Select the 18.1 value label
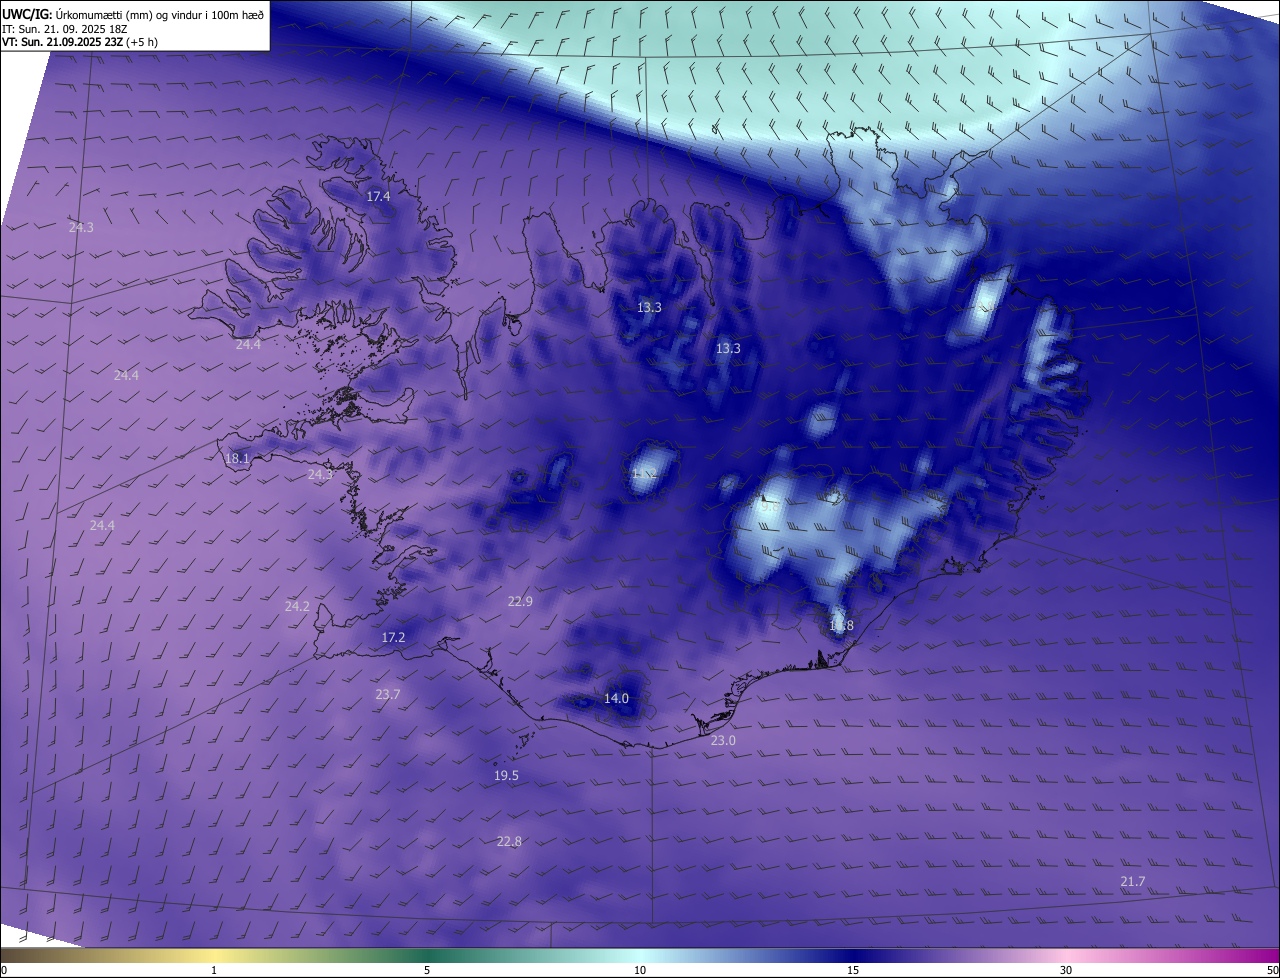The height and width of the screenshot is (978, 1280). pyautogui.click(x=237, y=459)
